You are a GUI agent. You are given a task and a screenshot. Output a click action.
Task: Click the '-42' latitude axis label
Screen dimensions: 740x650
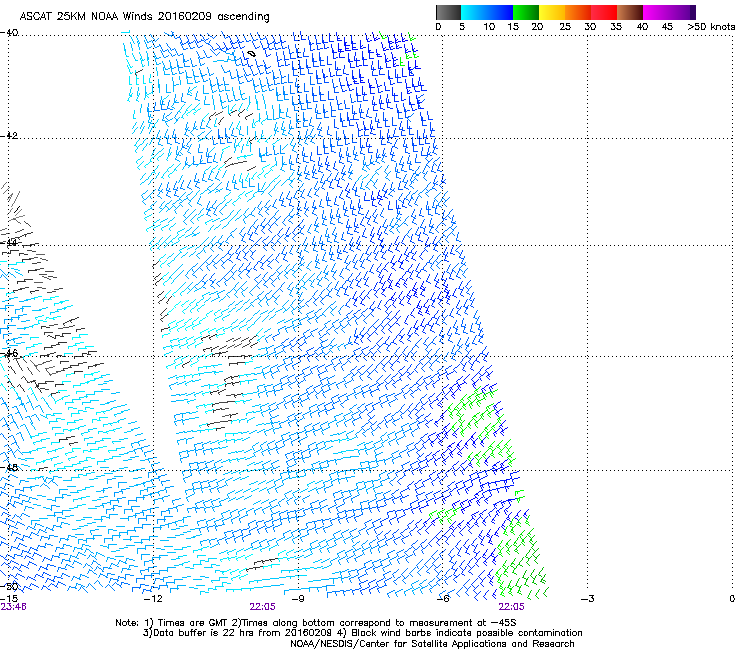[x=9, y=136]
